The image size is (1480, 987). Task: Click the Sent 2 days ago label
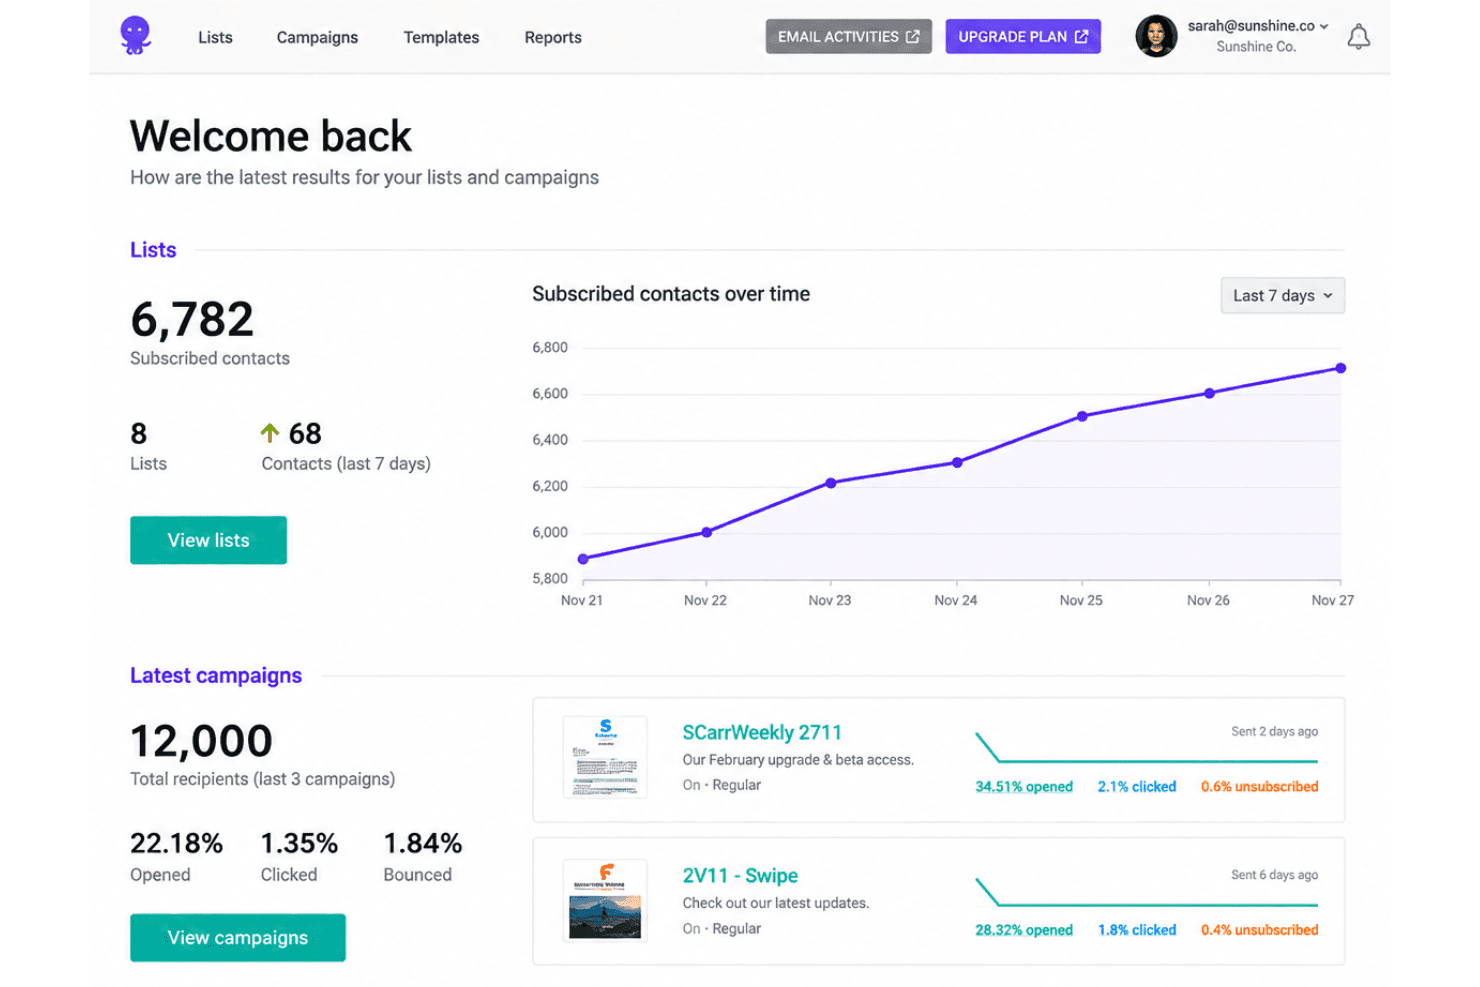(x=1274, y=731)
